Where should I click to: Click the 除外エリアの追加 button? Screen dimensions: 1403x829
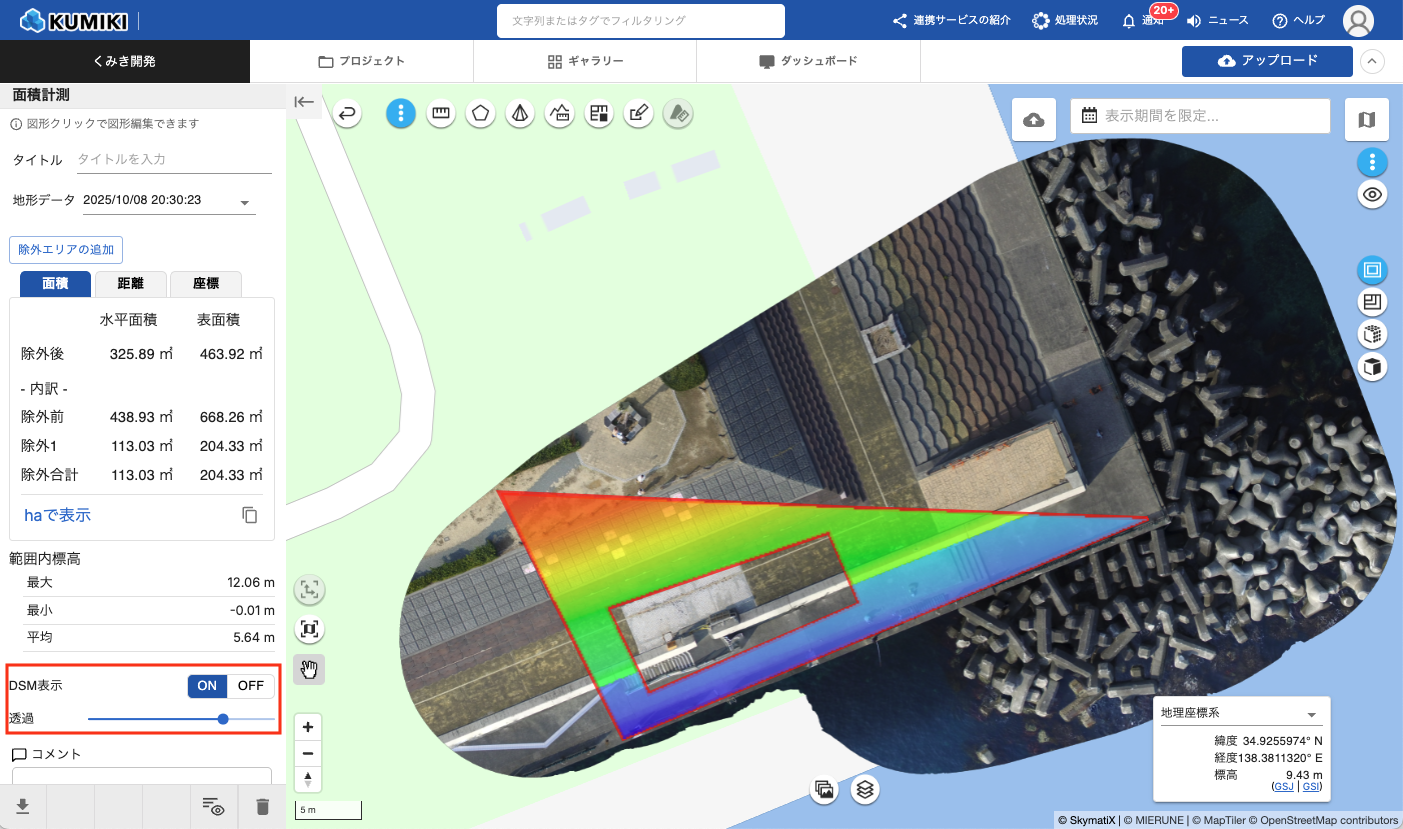click(66, 249)
